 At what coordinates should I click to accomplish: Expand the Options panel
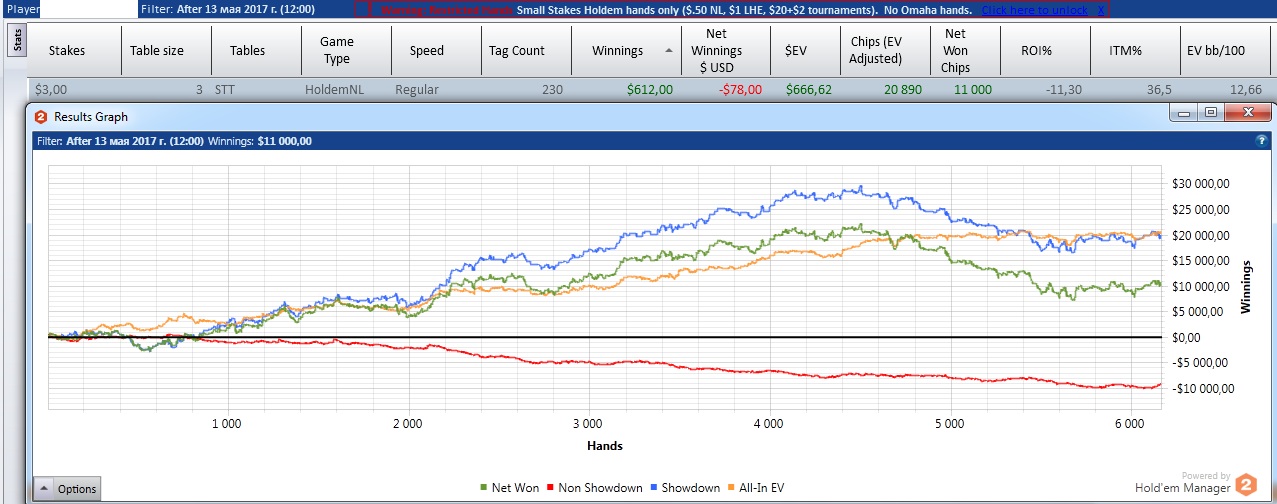[x=67, y=489]
